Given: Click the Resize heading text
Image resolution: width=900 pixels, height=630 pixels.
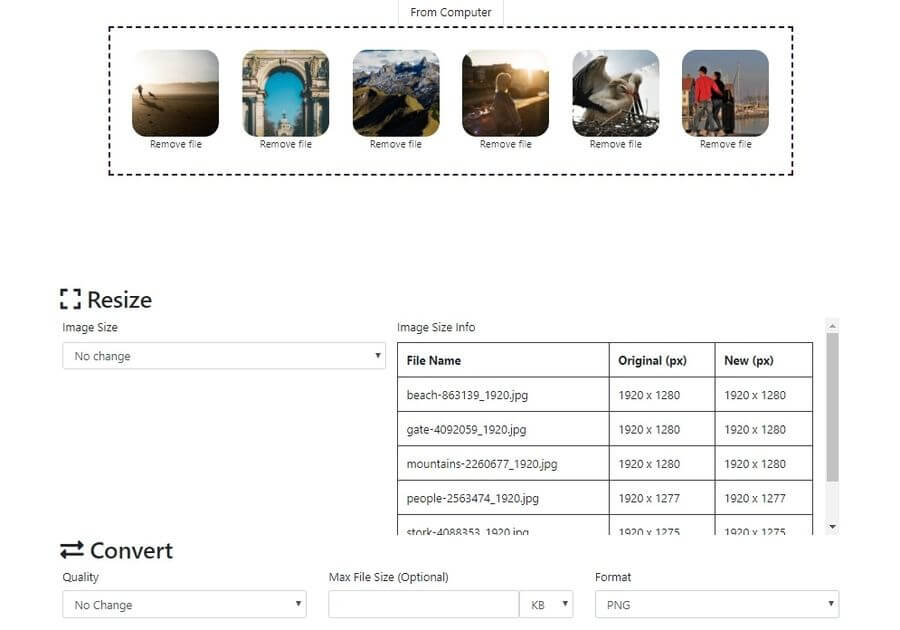Looking at the screenshot, I should (119, 300).
